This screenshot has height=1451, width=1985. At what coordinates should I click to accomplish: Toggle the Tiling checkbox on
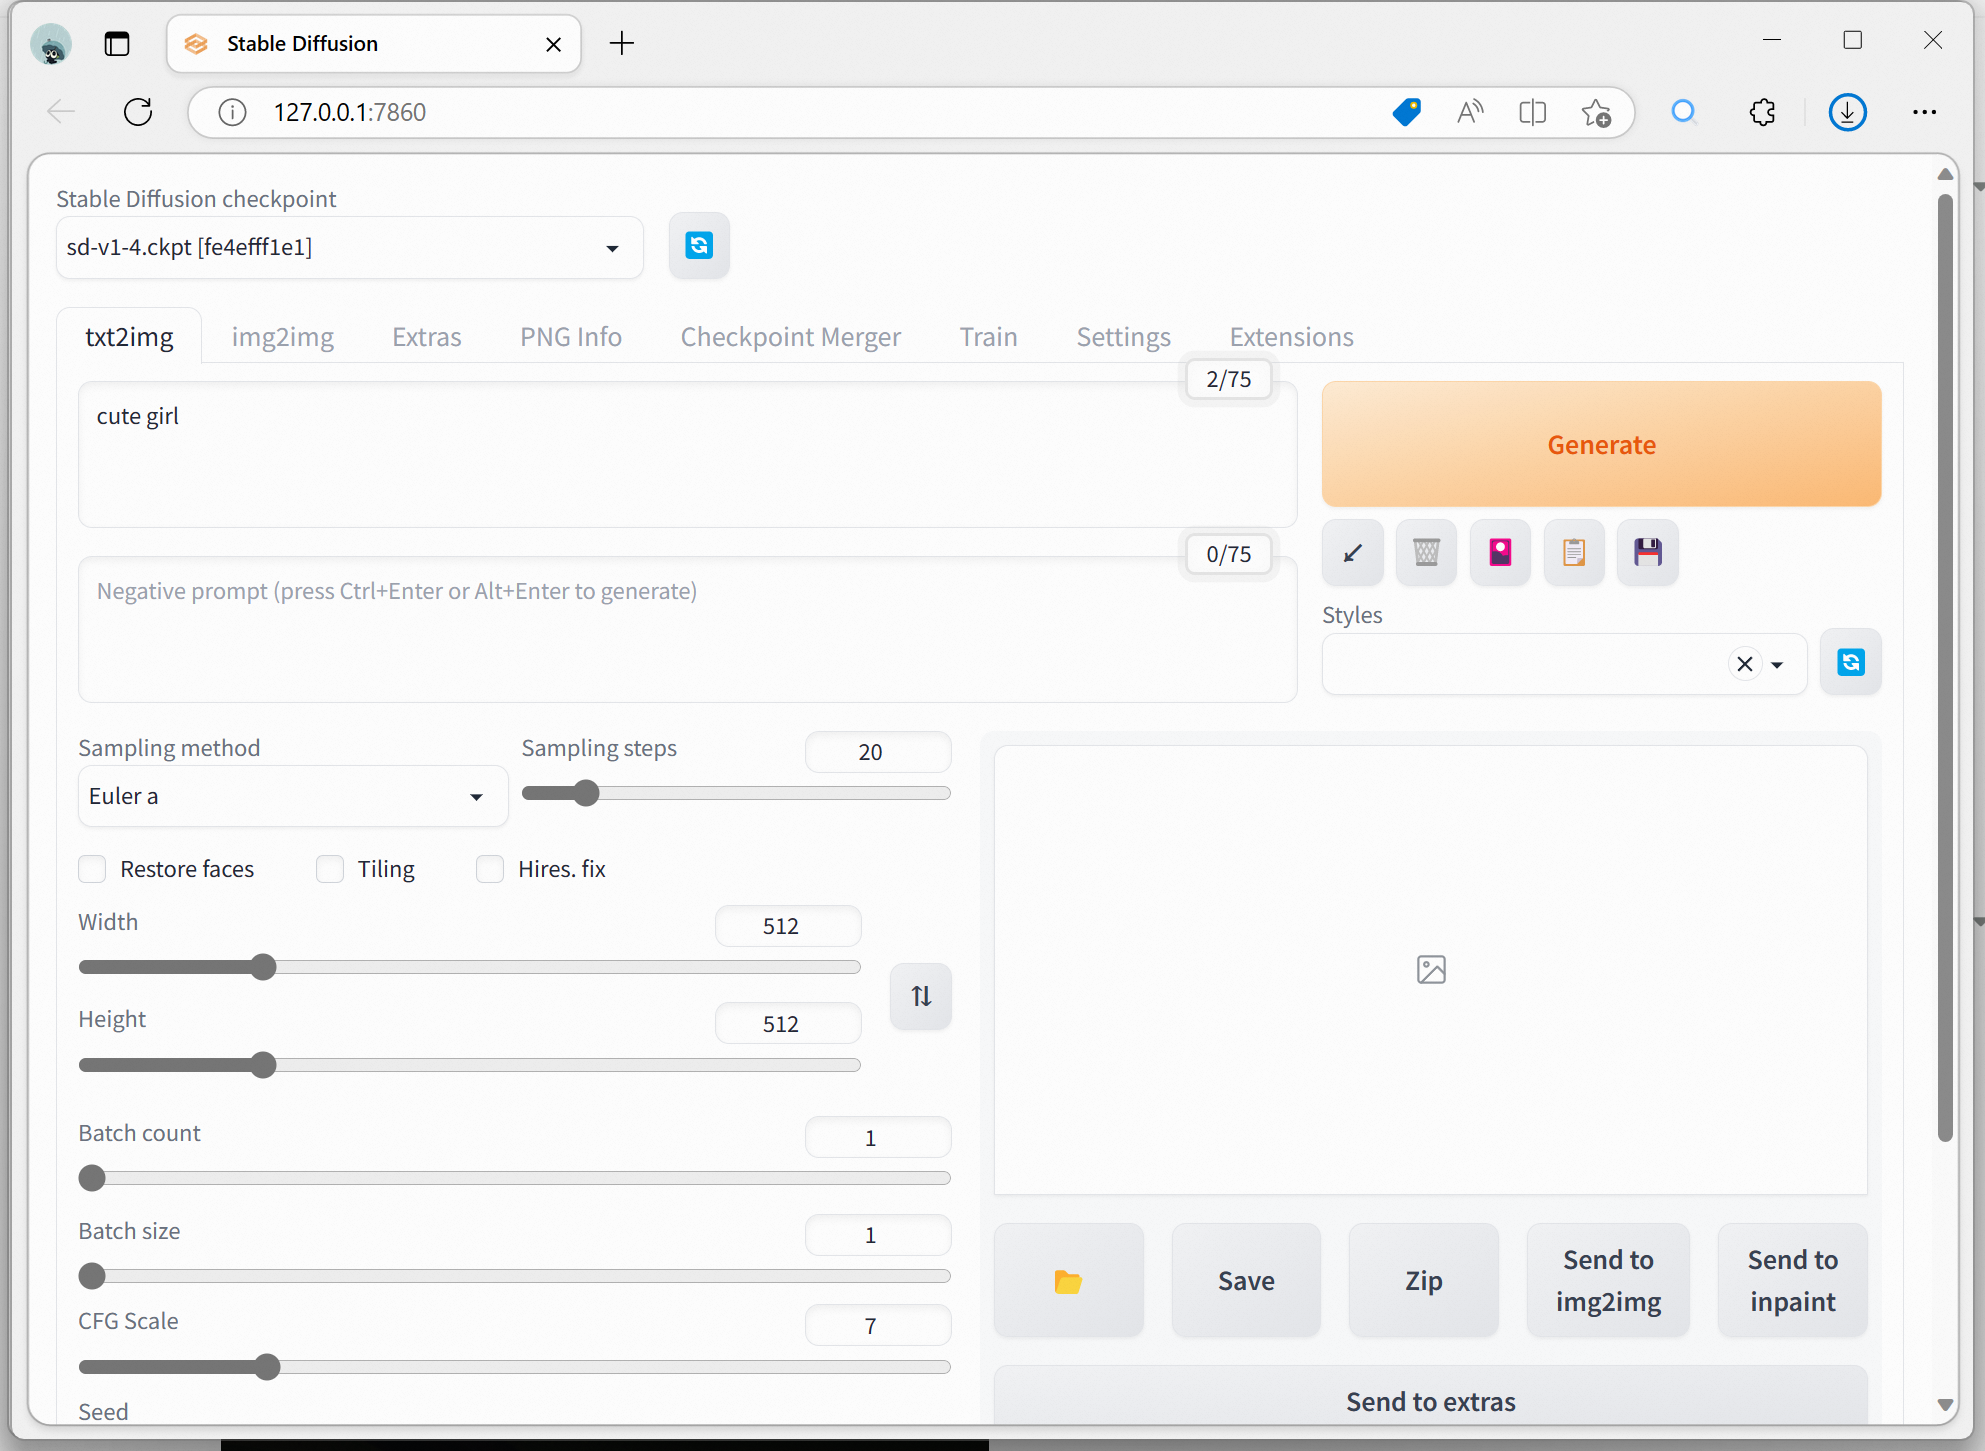click(330, 869)
